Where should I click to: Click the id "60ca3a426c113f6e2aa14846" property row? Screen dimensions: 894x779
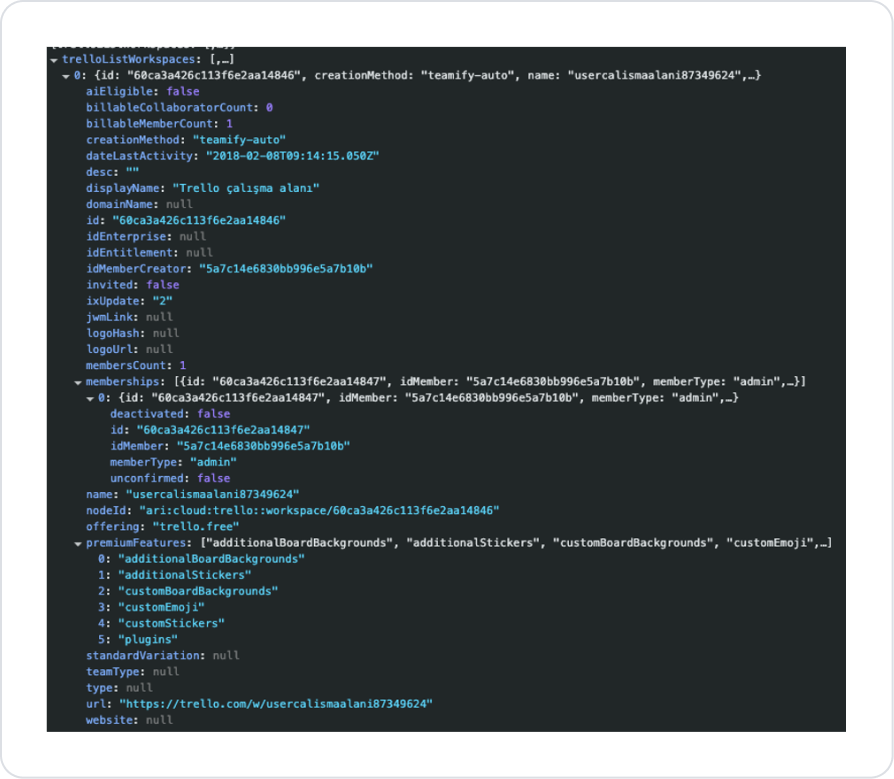point(186,220)
